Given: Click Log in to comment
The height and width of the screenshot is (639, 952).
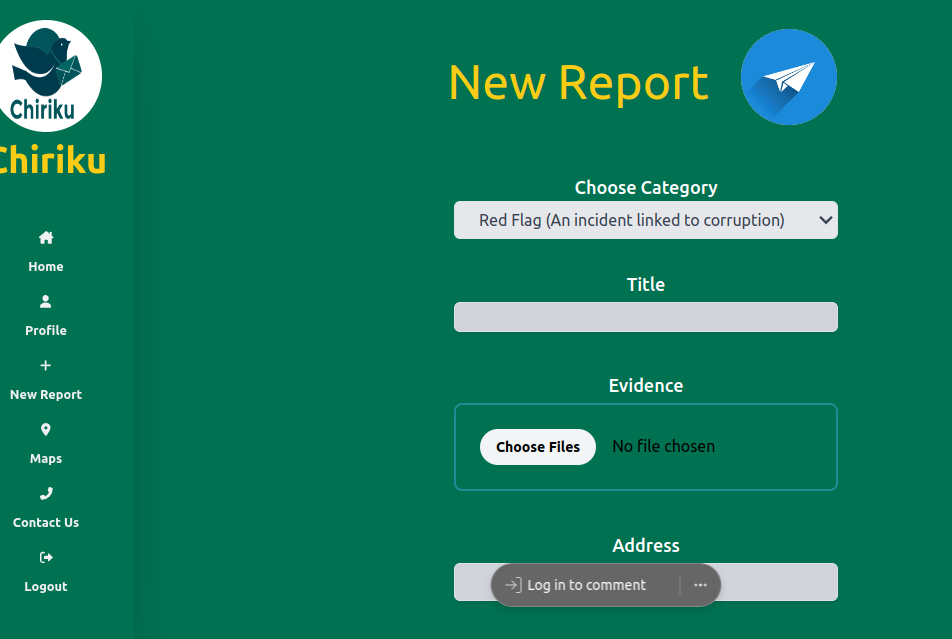Looking at the screenshot, I should point(586,585).
